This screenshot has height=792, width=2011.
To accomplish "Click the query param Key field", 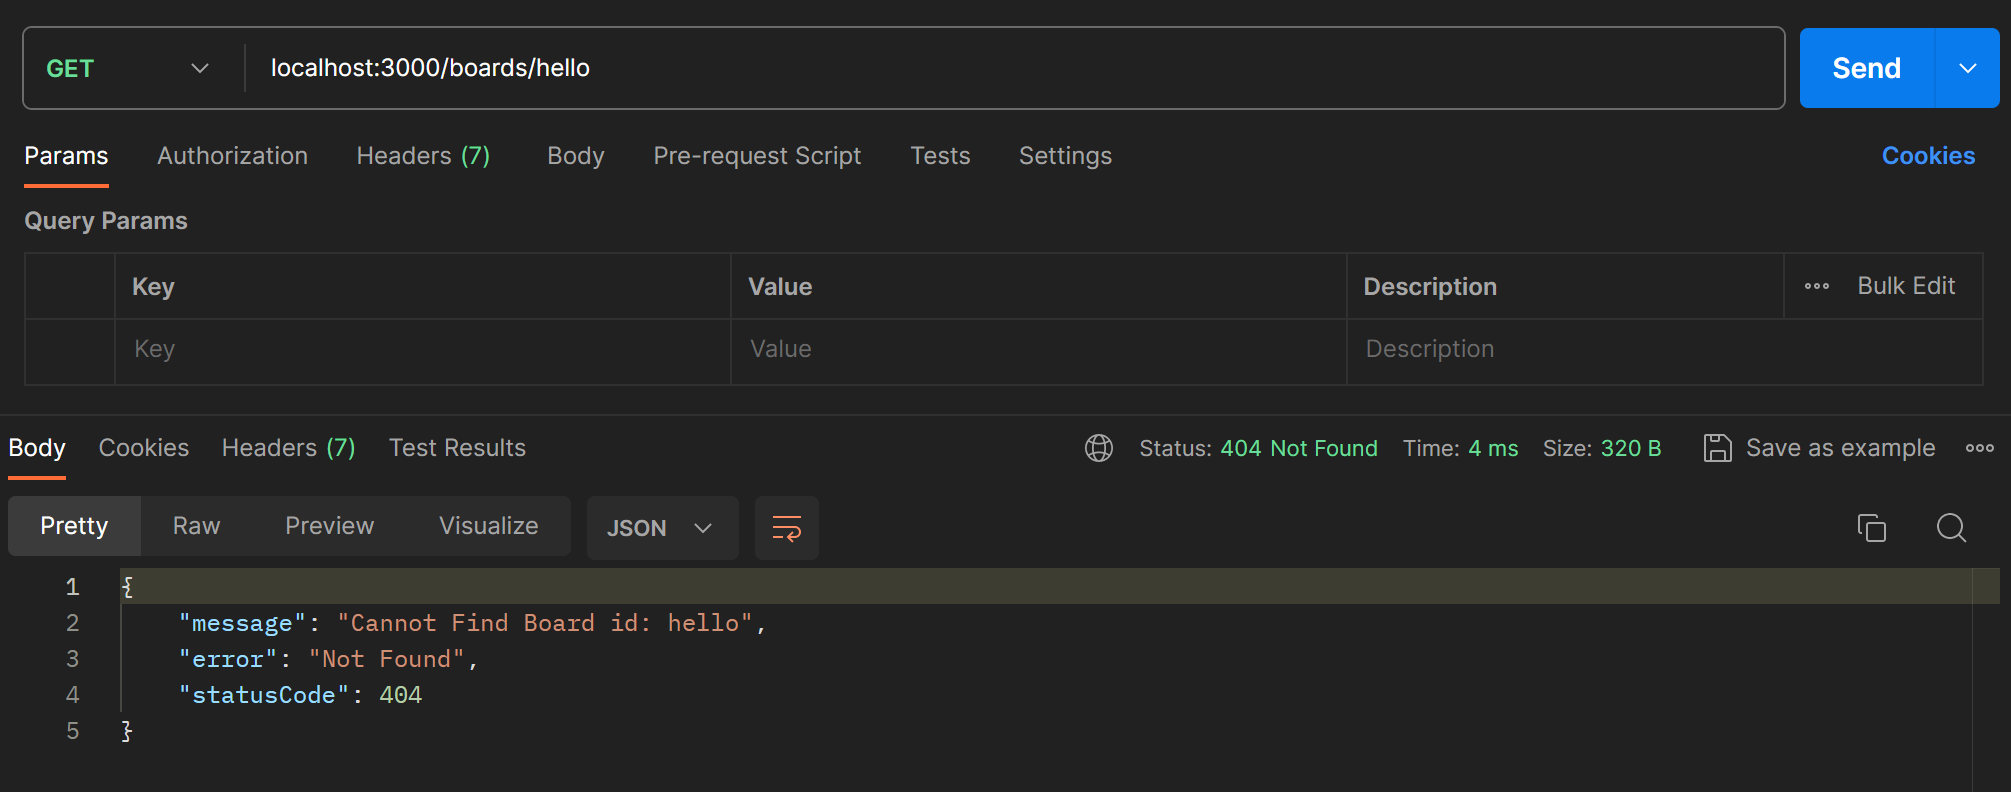I will [420, 349].
